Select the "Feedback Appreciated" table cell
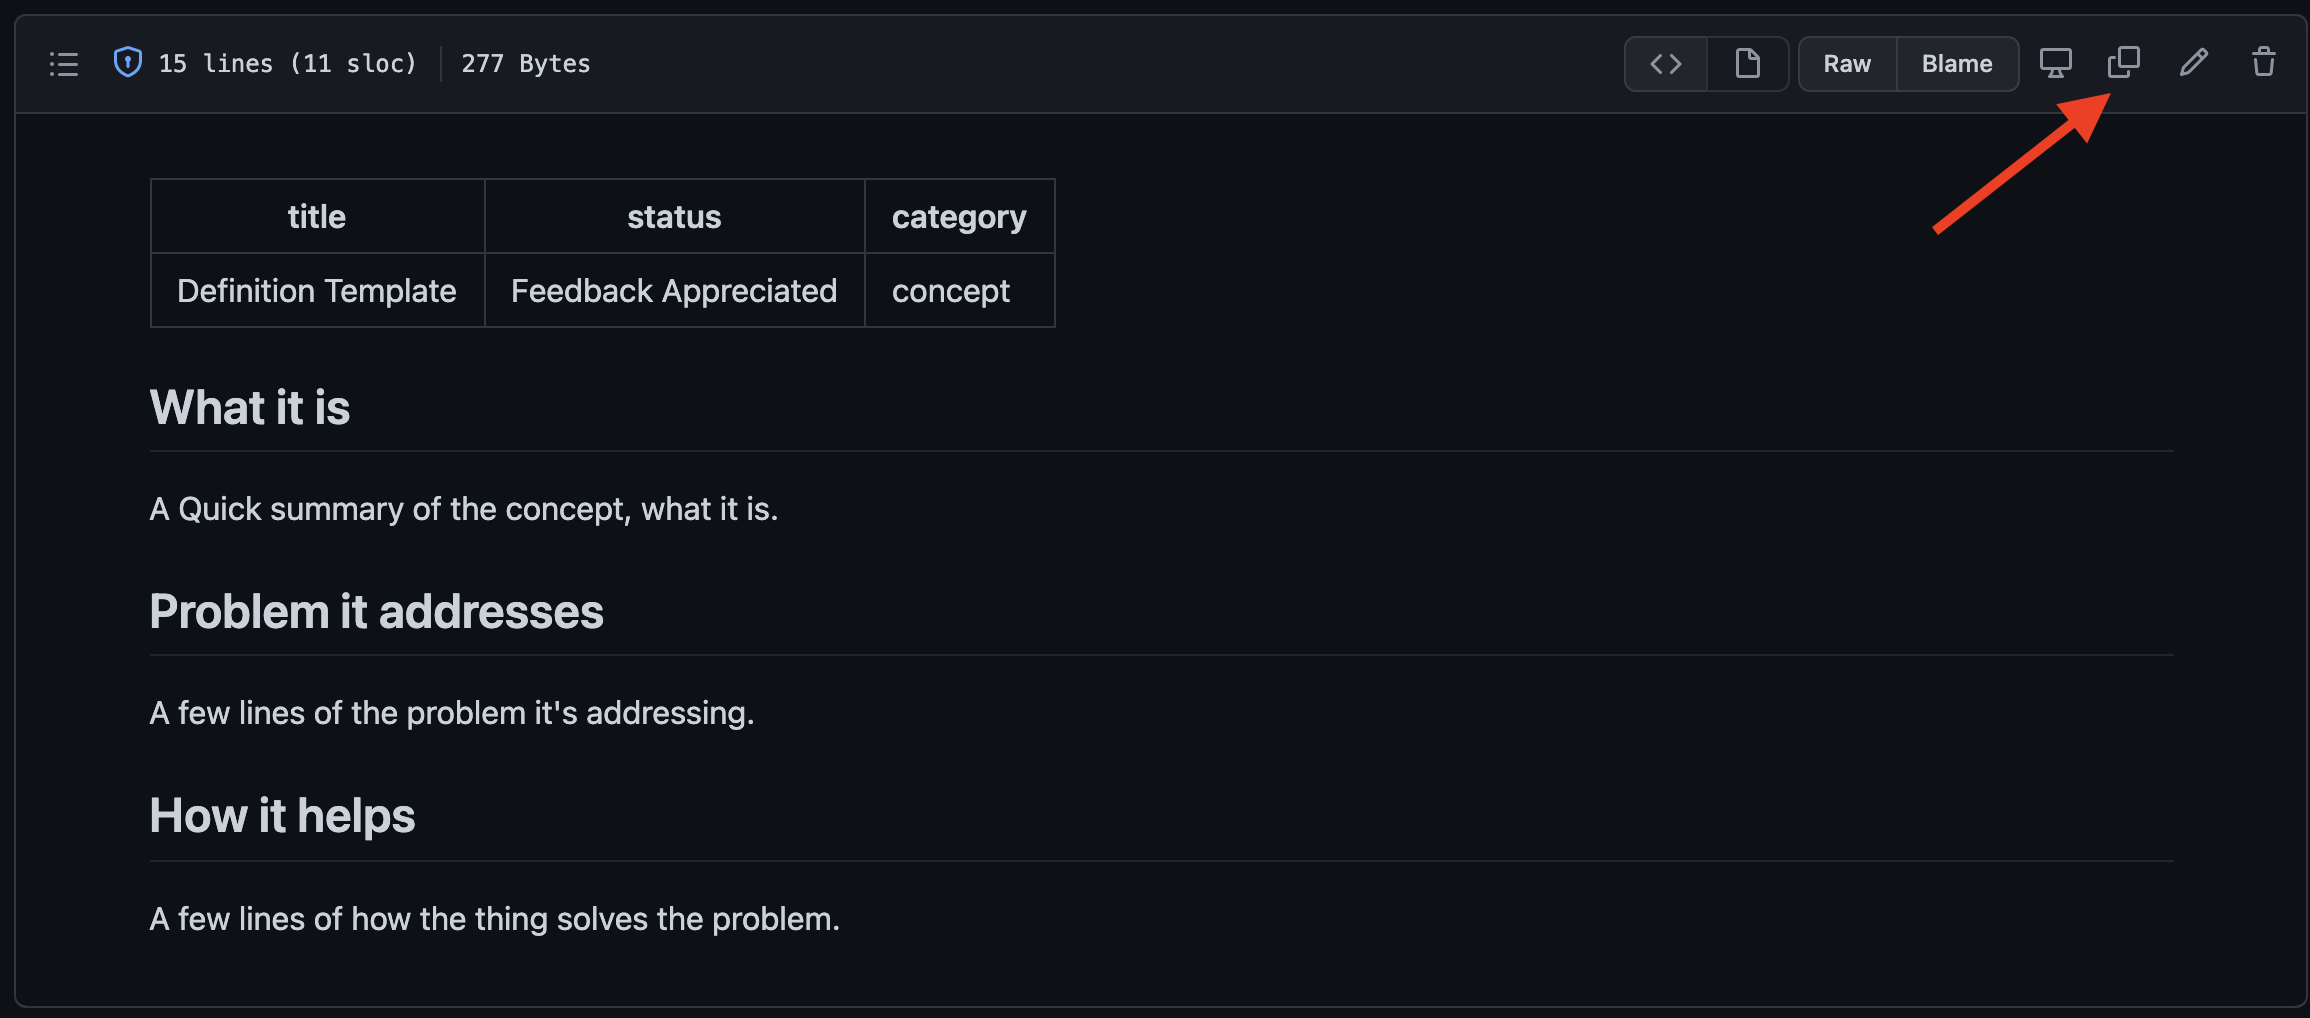The height and width of the screenshot is (1018, 2310). click(x=674, y=291)
